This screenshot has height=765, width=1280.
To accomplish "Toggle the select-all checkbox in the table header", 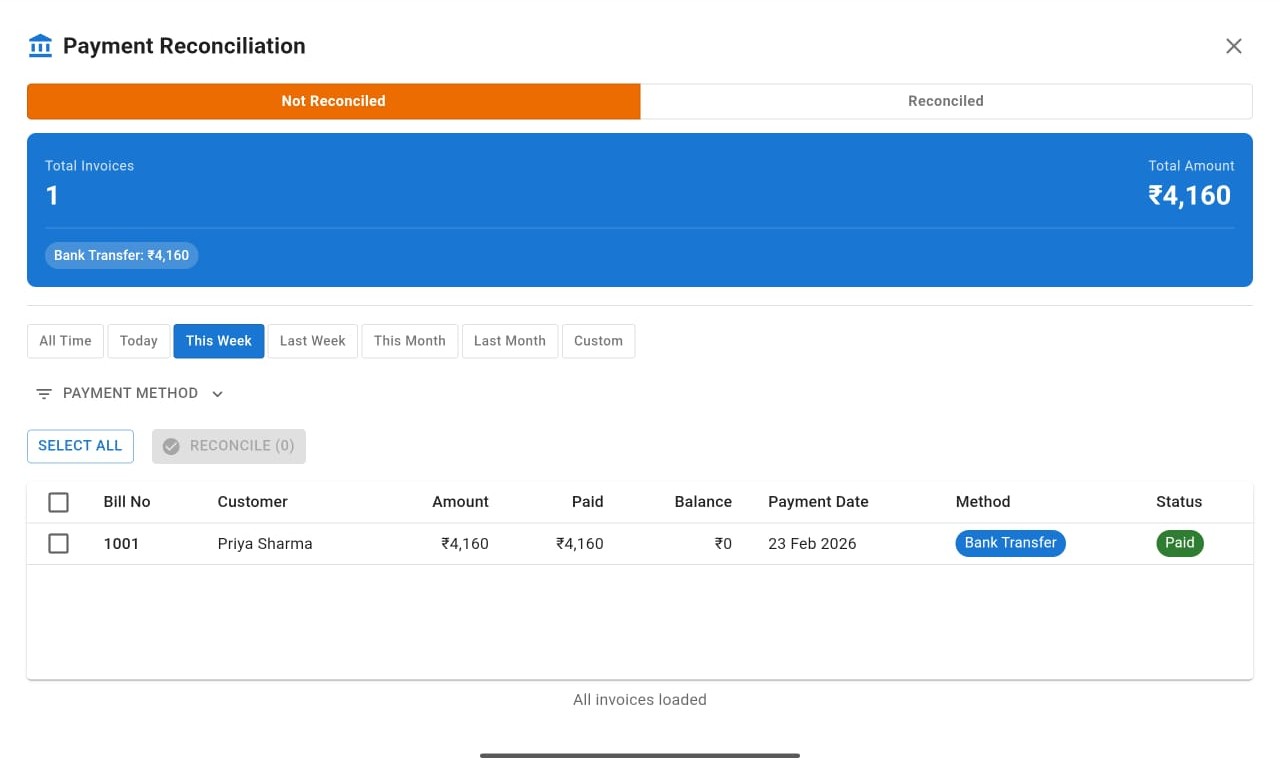I will (x=58, y=502).
